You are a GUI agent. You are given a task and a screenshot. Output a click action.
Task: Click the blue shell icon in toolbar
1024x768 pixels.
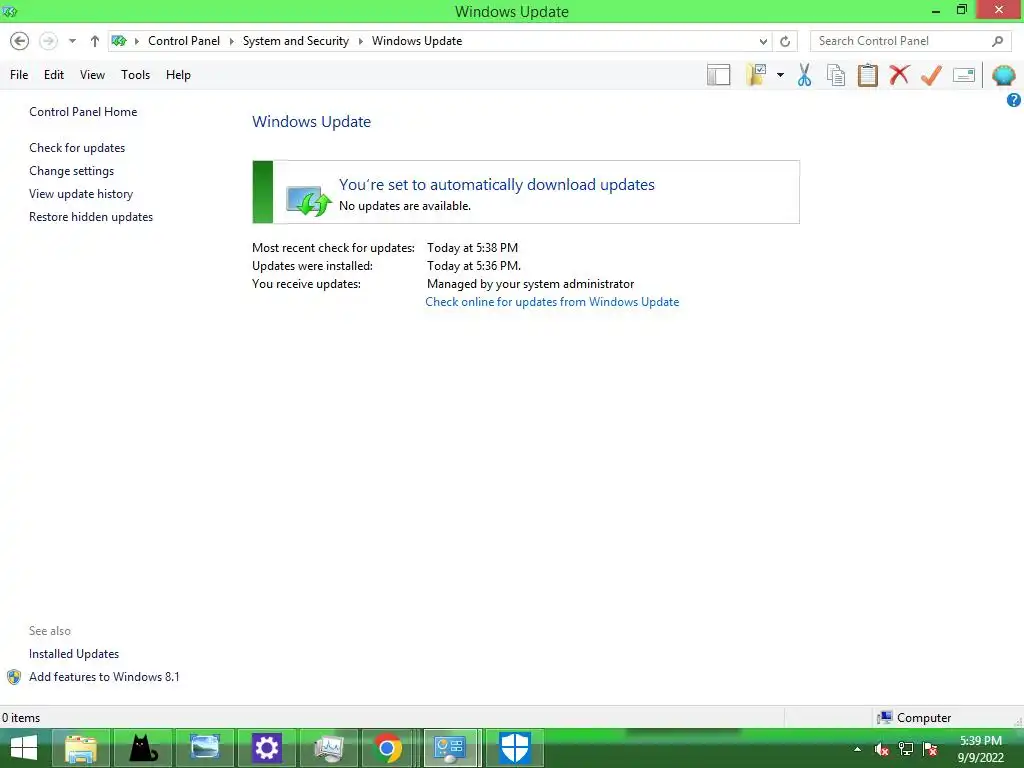click(x=1004, y=75)
